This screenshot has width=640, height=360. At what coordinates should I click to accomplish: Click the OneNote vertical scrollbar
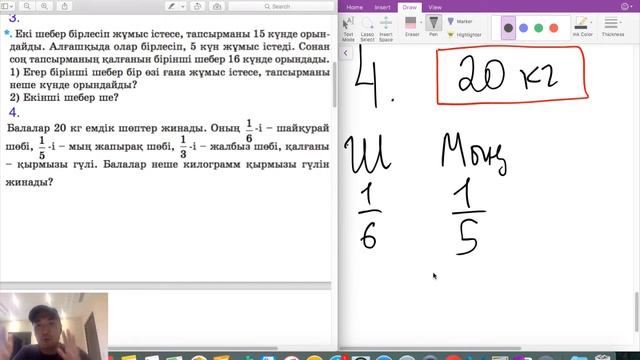[x=637, y=312]
